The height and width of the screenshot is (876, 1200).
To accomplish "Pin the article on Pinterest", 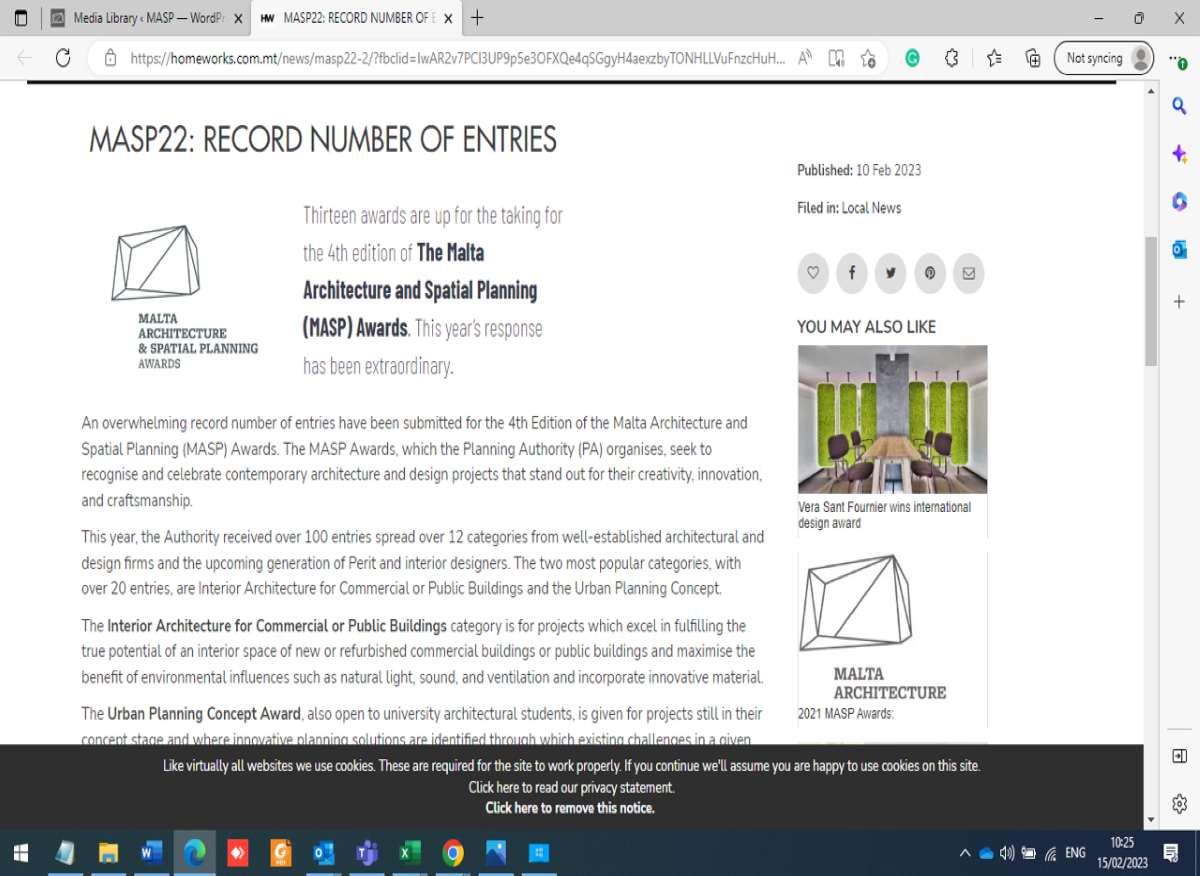I will pos(929,273).
